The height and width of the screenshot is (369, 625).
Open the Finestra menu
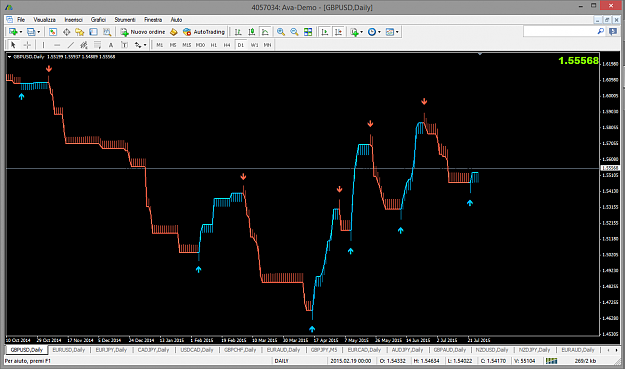coord(153,20)
